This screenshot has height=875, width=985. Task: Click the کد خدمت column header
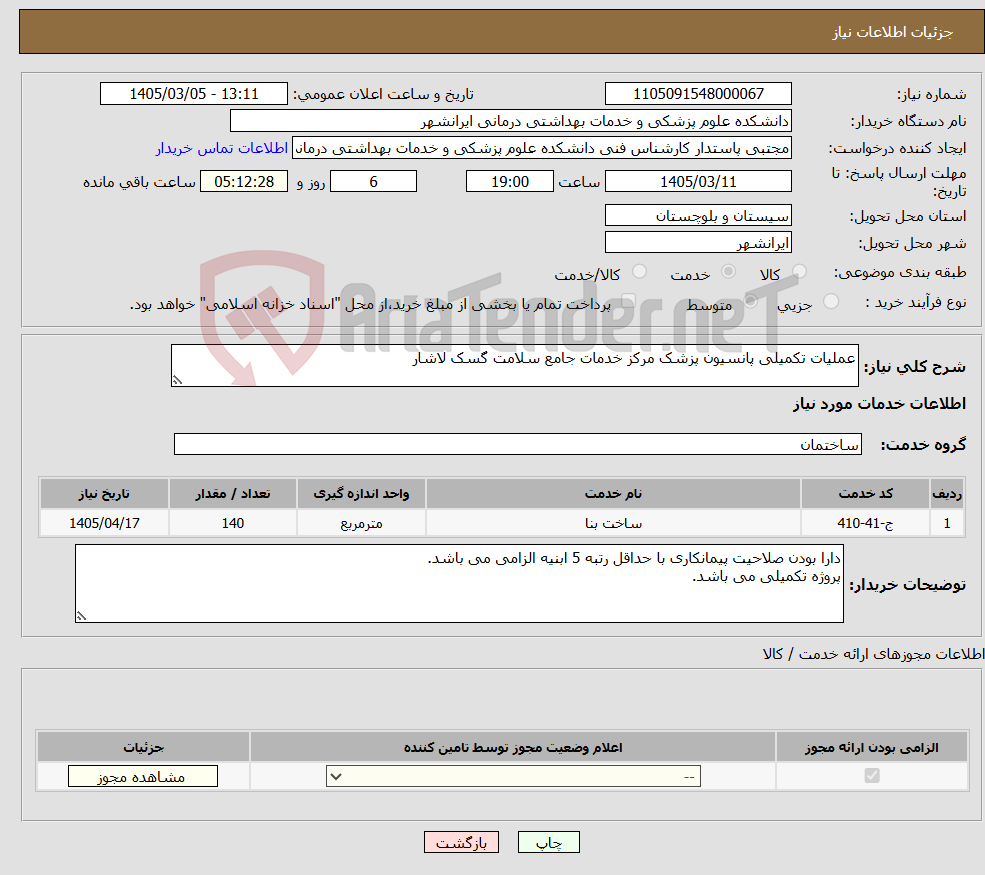865,494
